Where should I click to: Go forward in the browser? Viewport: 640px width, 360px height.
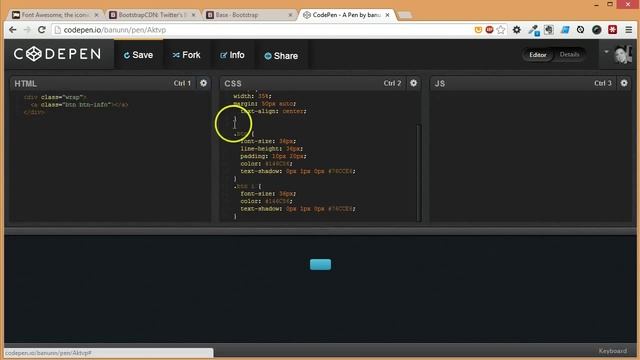[x=27, y=30]
